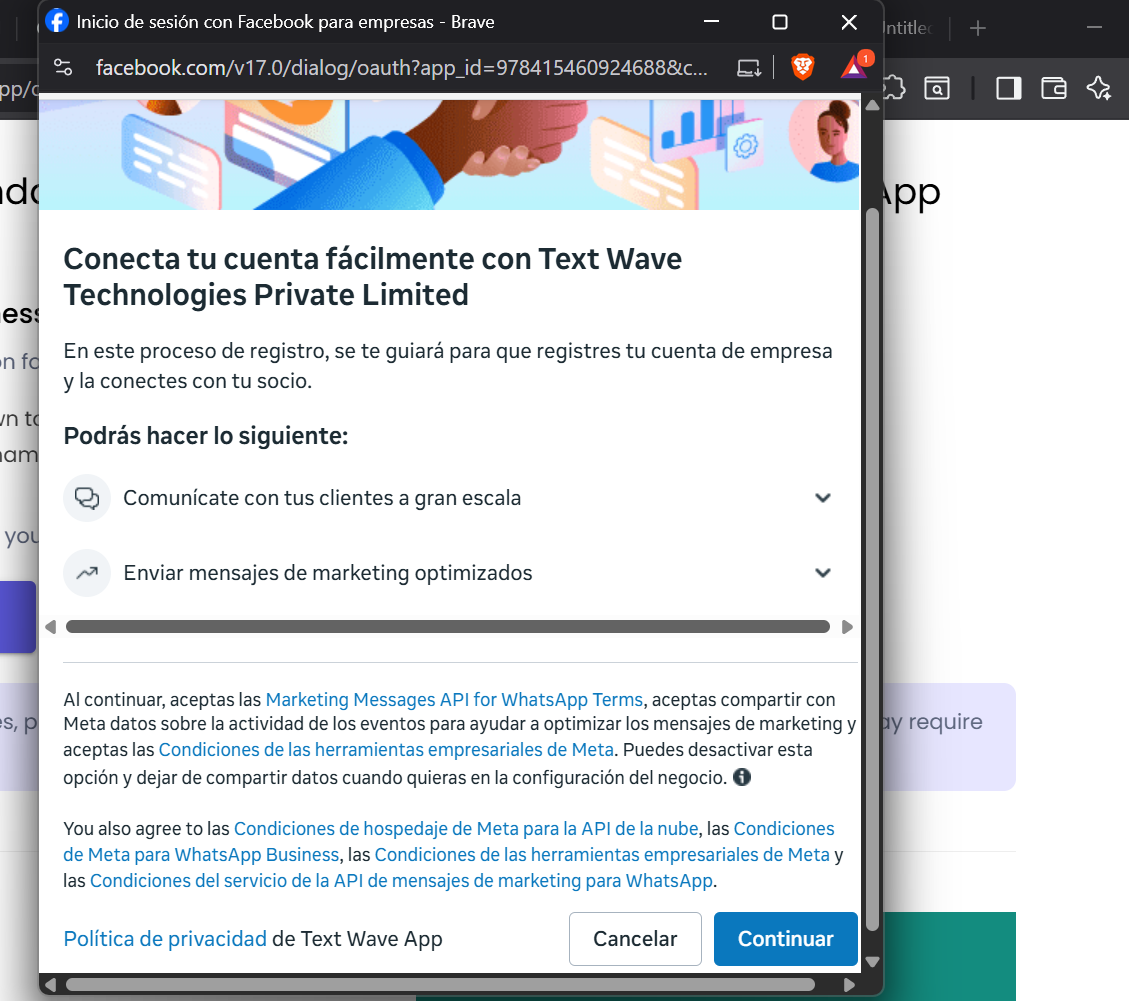Screen dimensions: 1129x1001
Task: Click the install app icon in address bar
Action: click(x=748, y=67)
